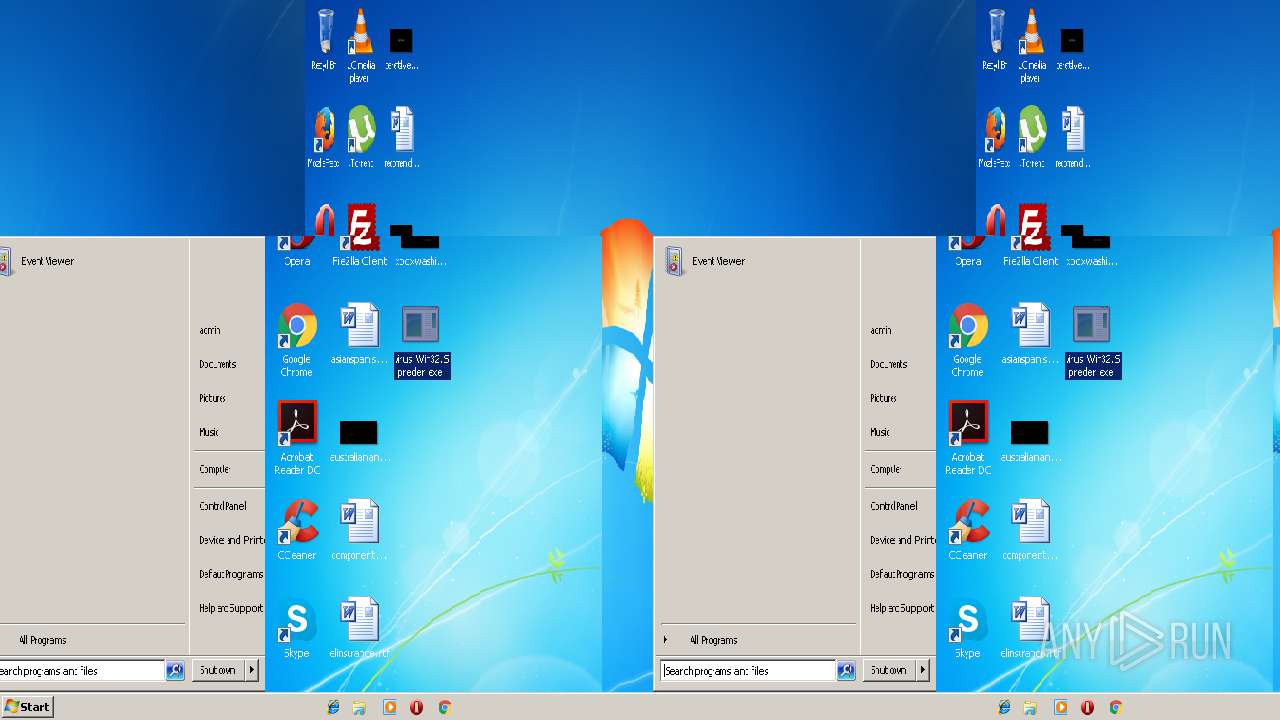
Task: Open Help and Support in left Start menu
Action: (229, 608)
